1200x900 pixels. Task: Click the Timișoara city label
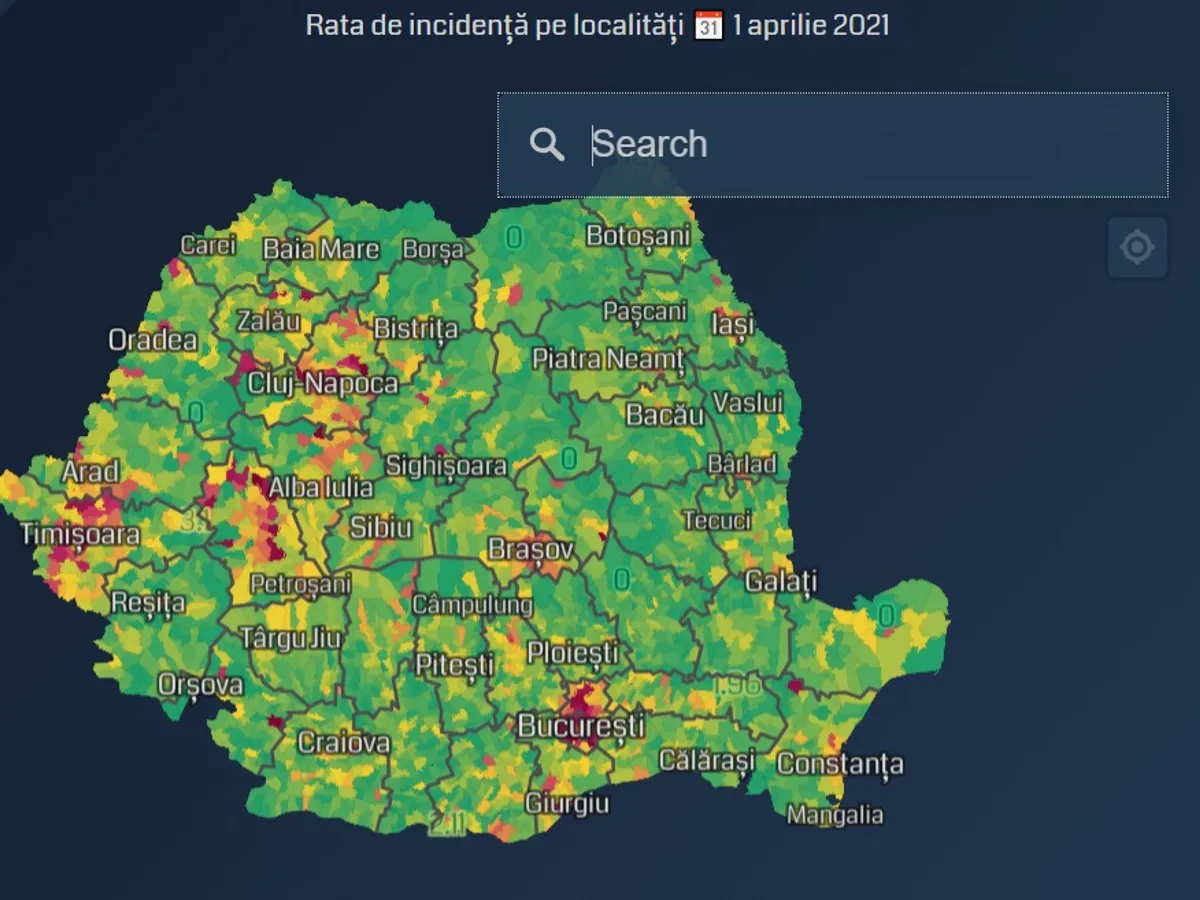(x=80, y=534)
